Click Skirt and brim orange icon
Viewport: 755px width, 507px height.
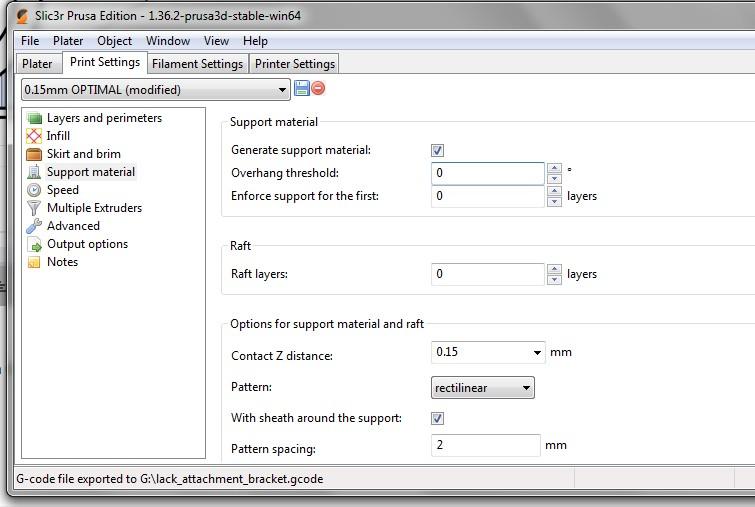[34, 154]
